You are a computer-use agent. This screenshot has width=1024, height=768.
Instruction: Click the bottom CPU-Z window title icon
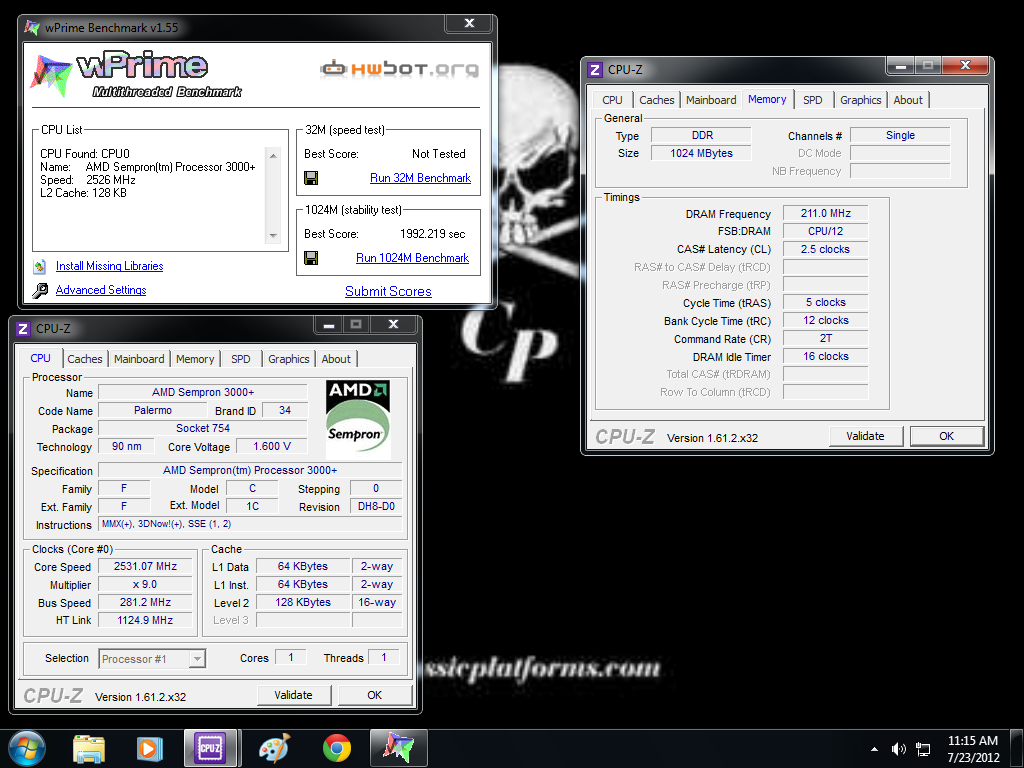(x=23, y=328)
